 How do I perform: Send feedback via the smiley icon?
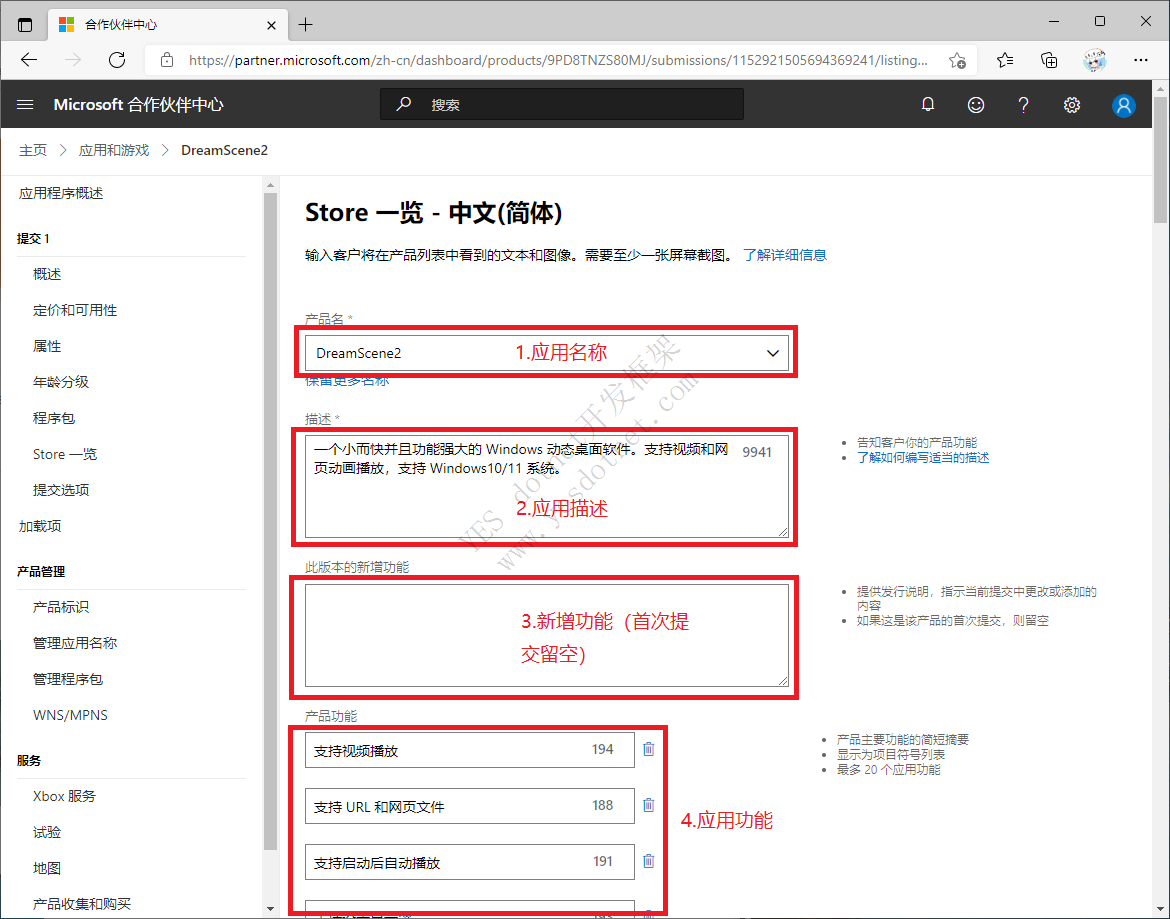(975, 104)
